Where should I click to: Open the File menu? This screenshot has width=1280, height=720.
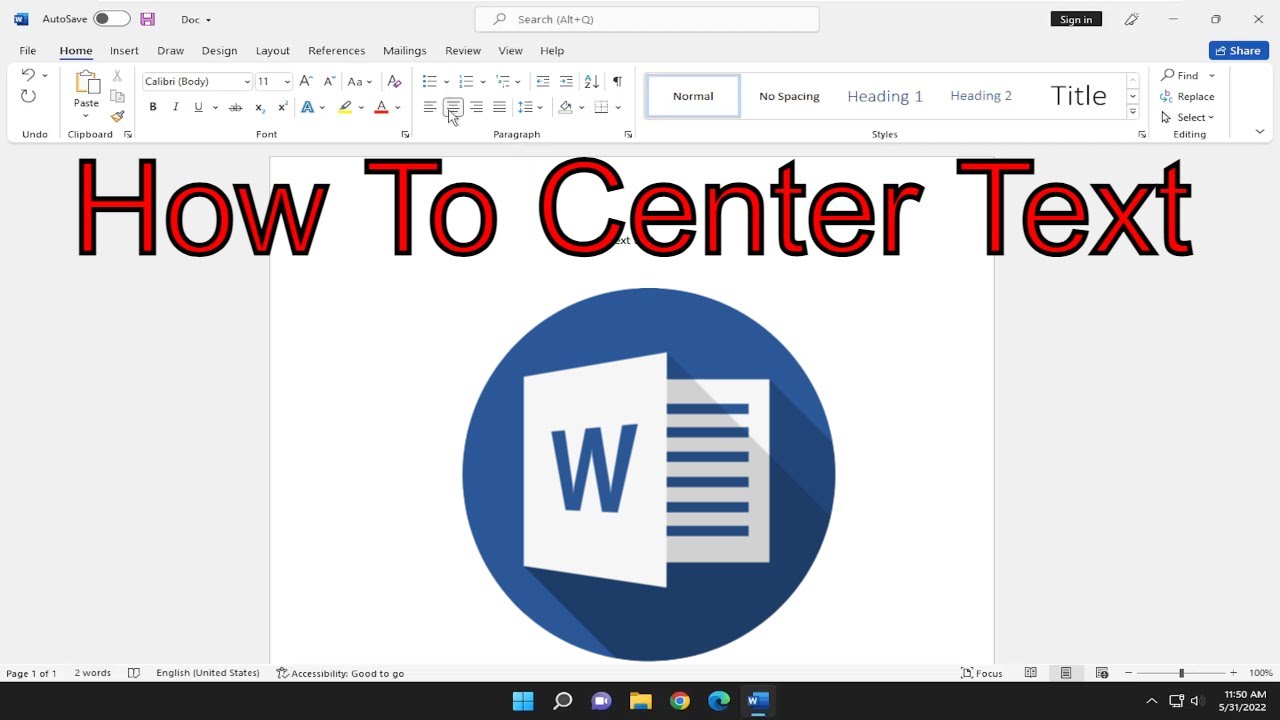click(28, 50)
